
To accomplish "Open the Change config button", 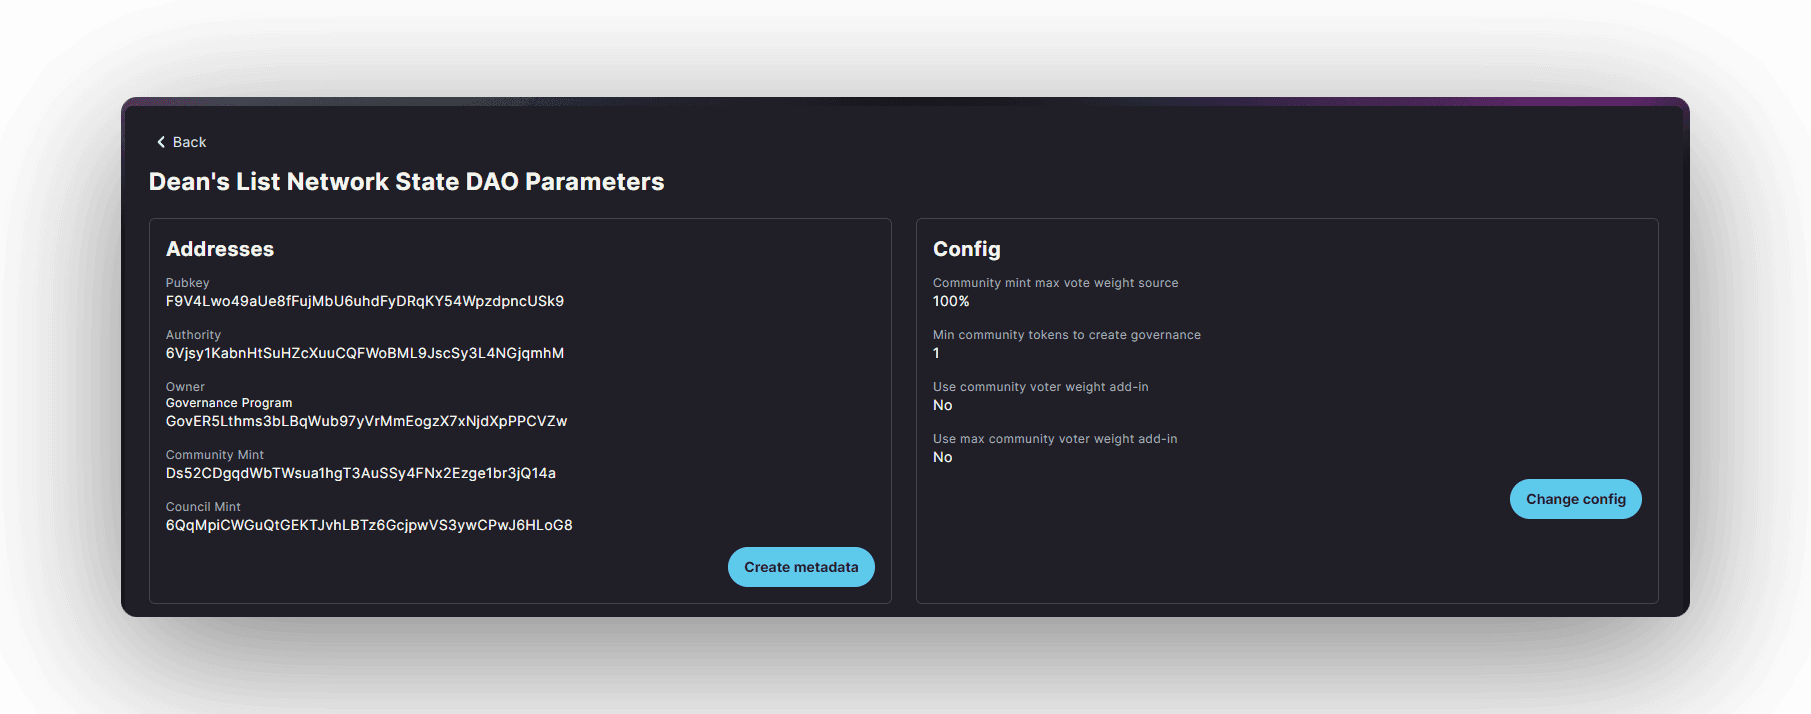I will point(1575,499).
